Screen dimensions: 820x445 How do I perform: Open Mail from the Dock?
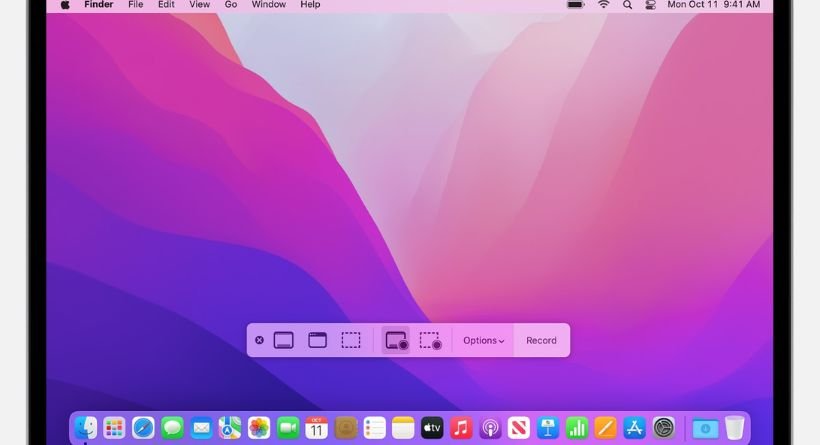click(x=201, y=428)
